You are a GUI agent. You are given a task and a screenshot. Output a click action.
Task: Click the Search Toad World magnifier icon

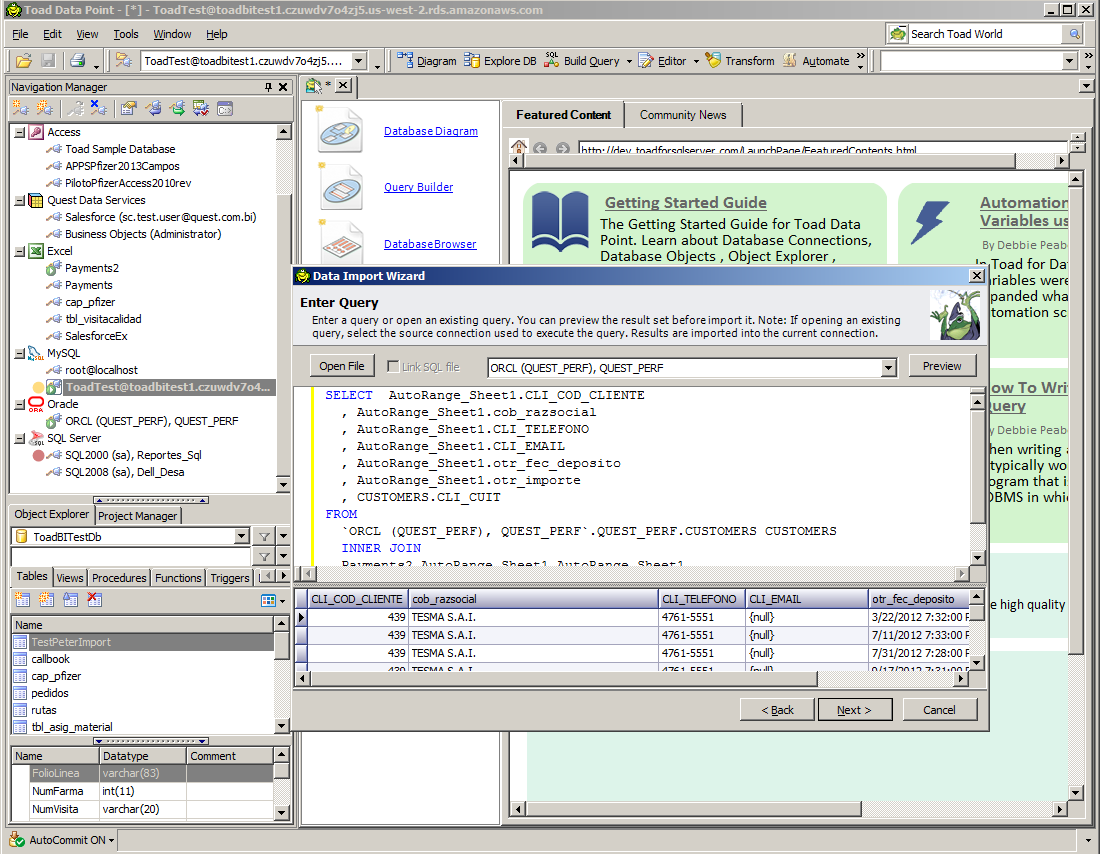[1074, 34]
